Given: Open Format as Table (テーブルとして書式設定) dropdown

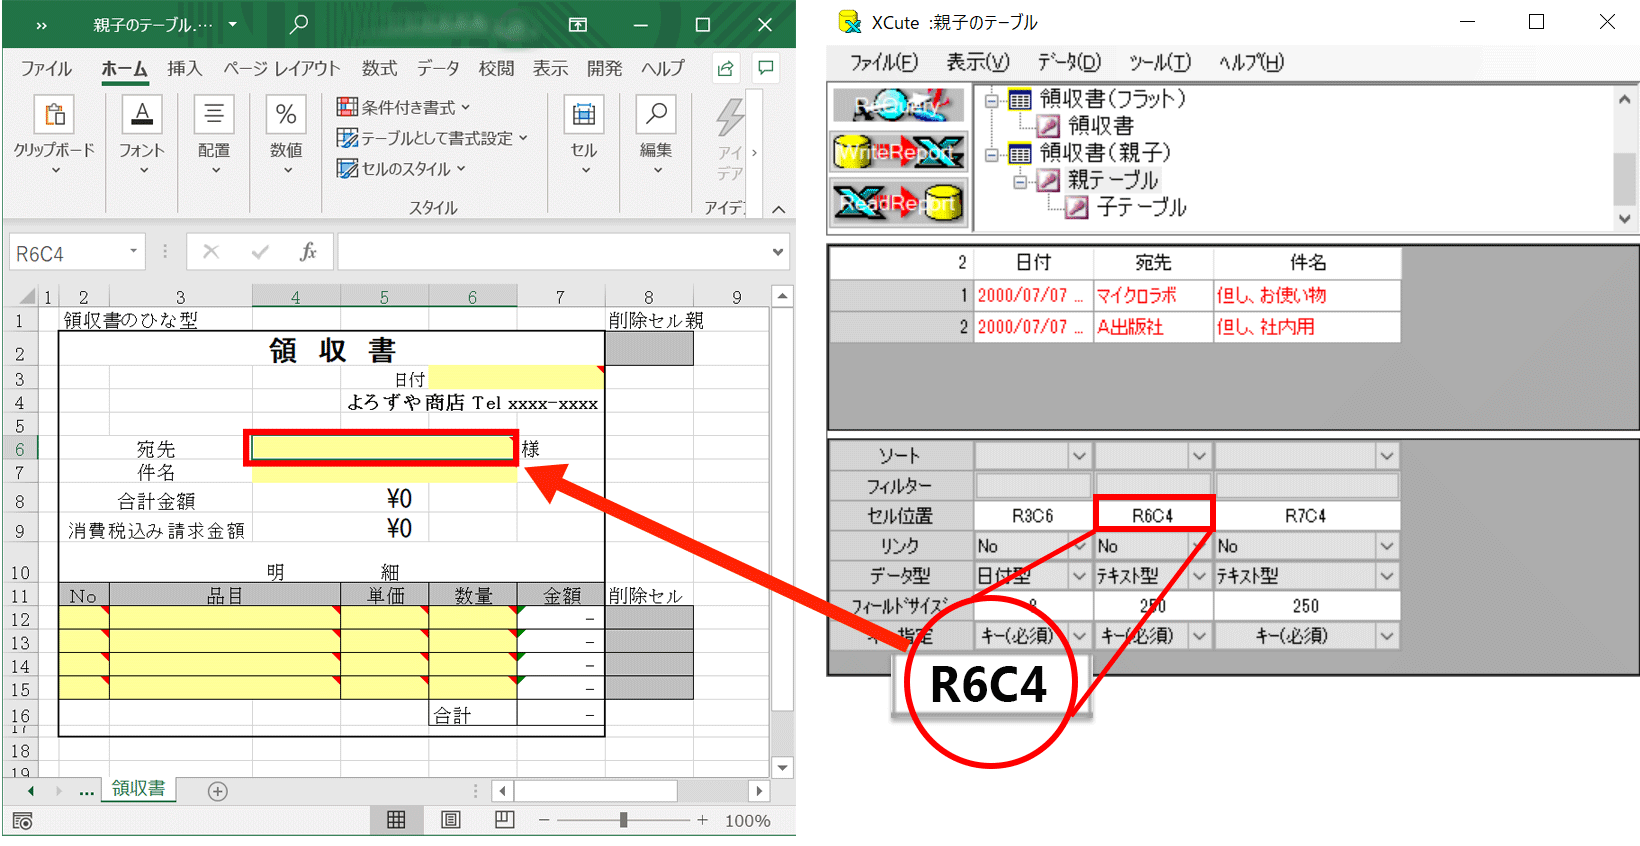Looking at the screenshot, I should [432, 138].
